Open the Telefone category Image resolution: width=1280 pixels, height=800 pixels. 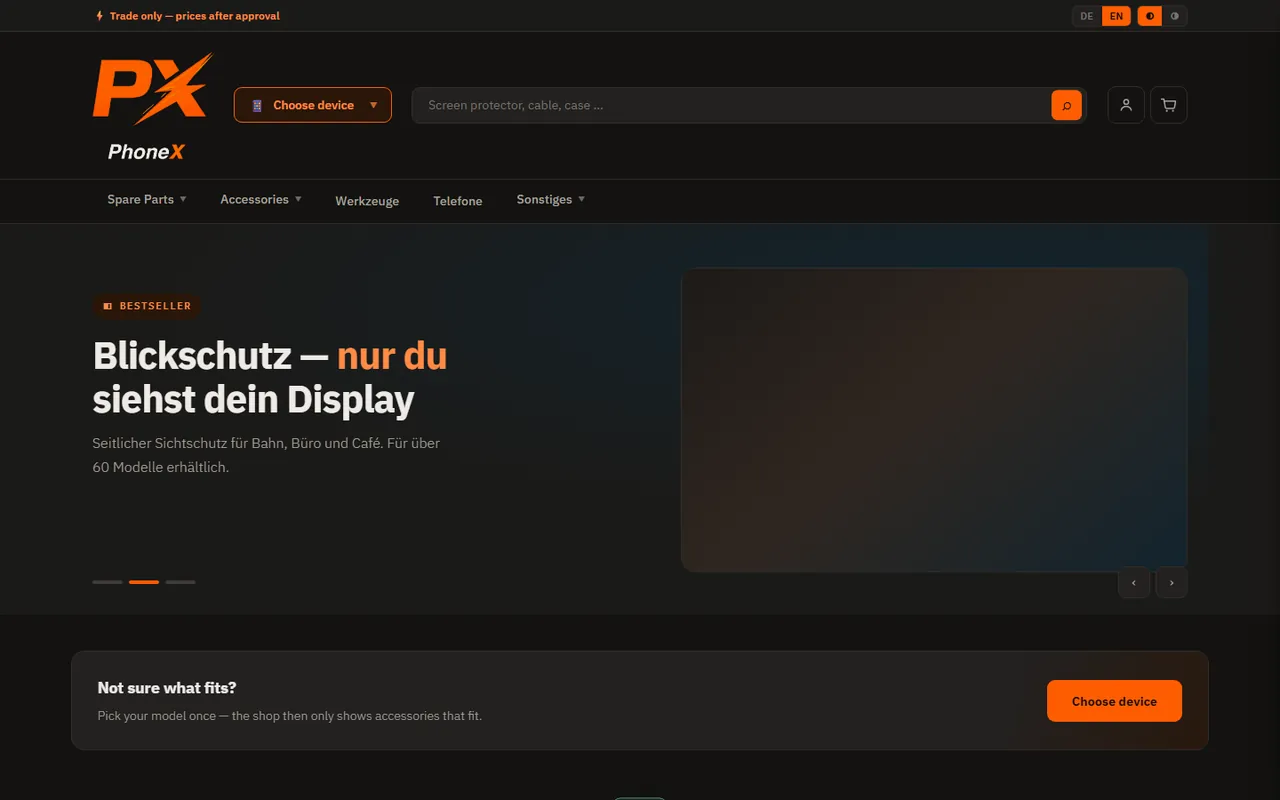pyautogui.click(x=458, y=201)
